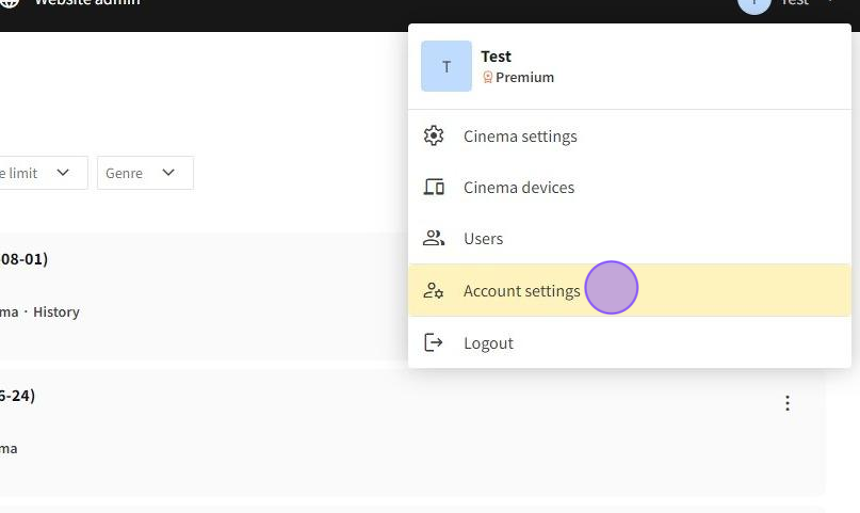This screenshot has width=860, height=513.
Task: Open the three-dot menu on the second row
Action: tap(787, 403)
